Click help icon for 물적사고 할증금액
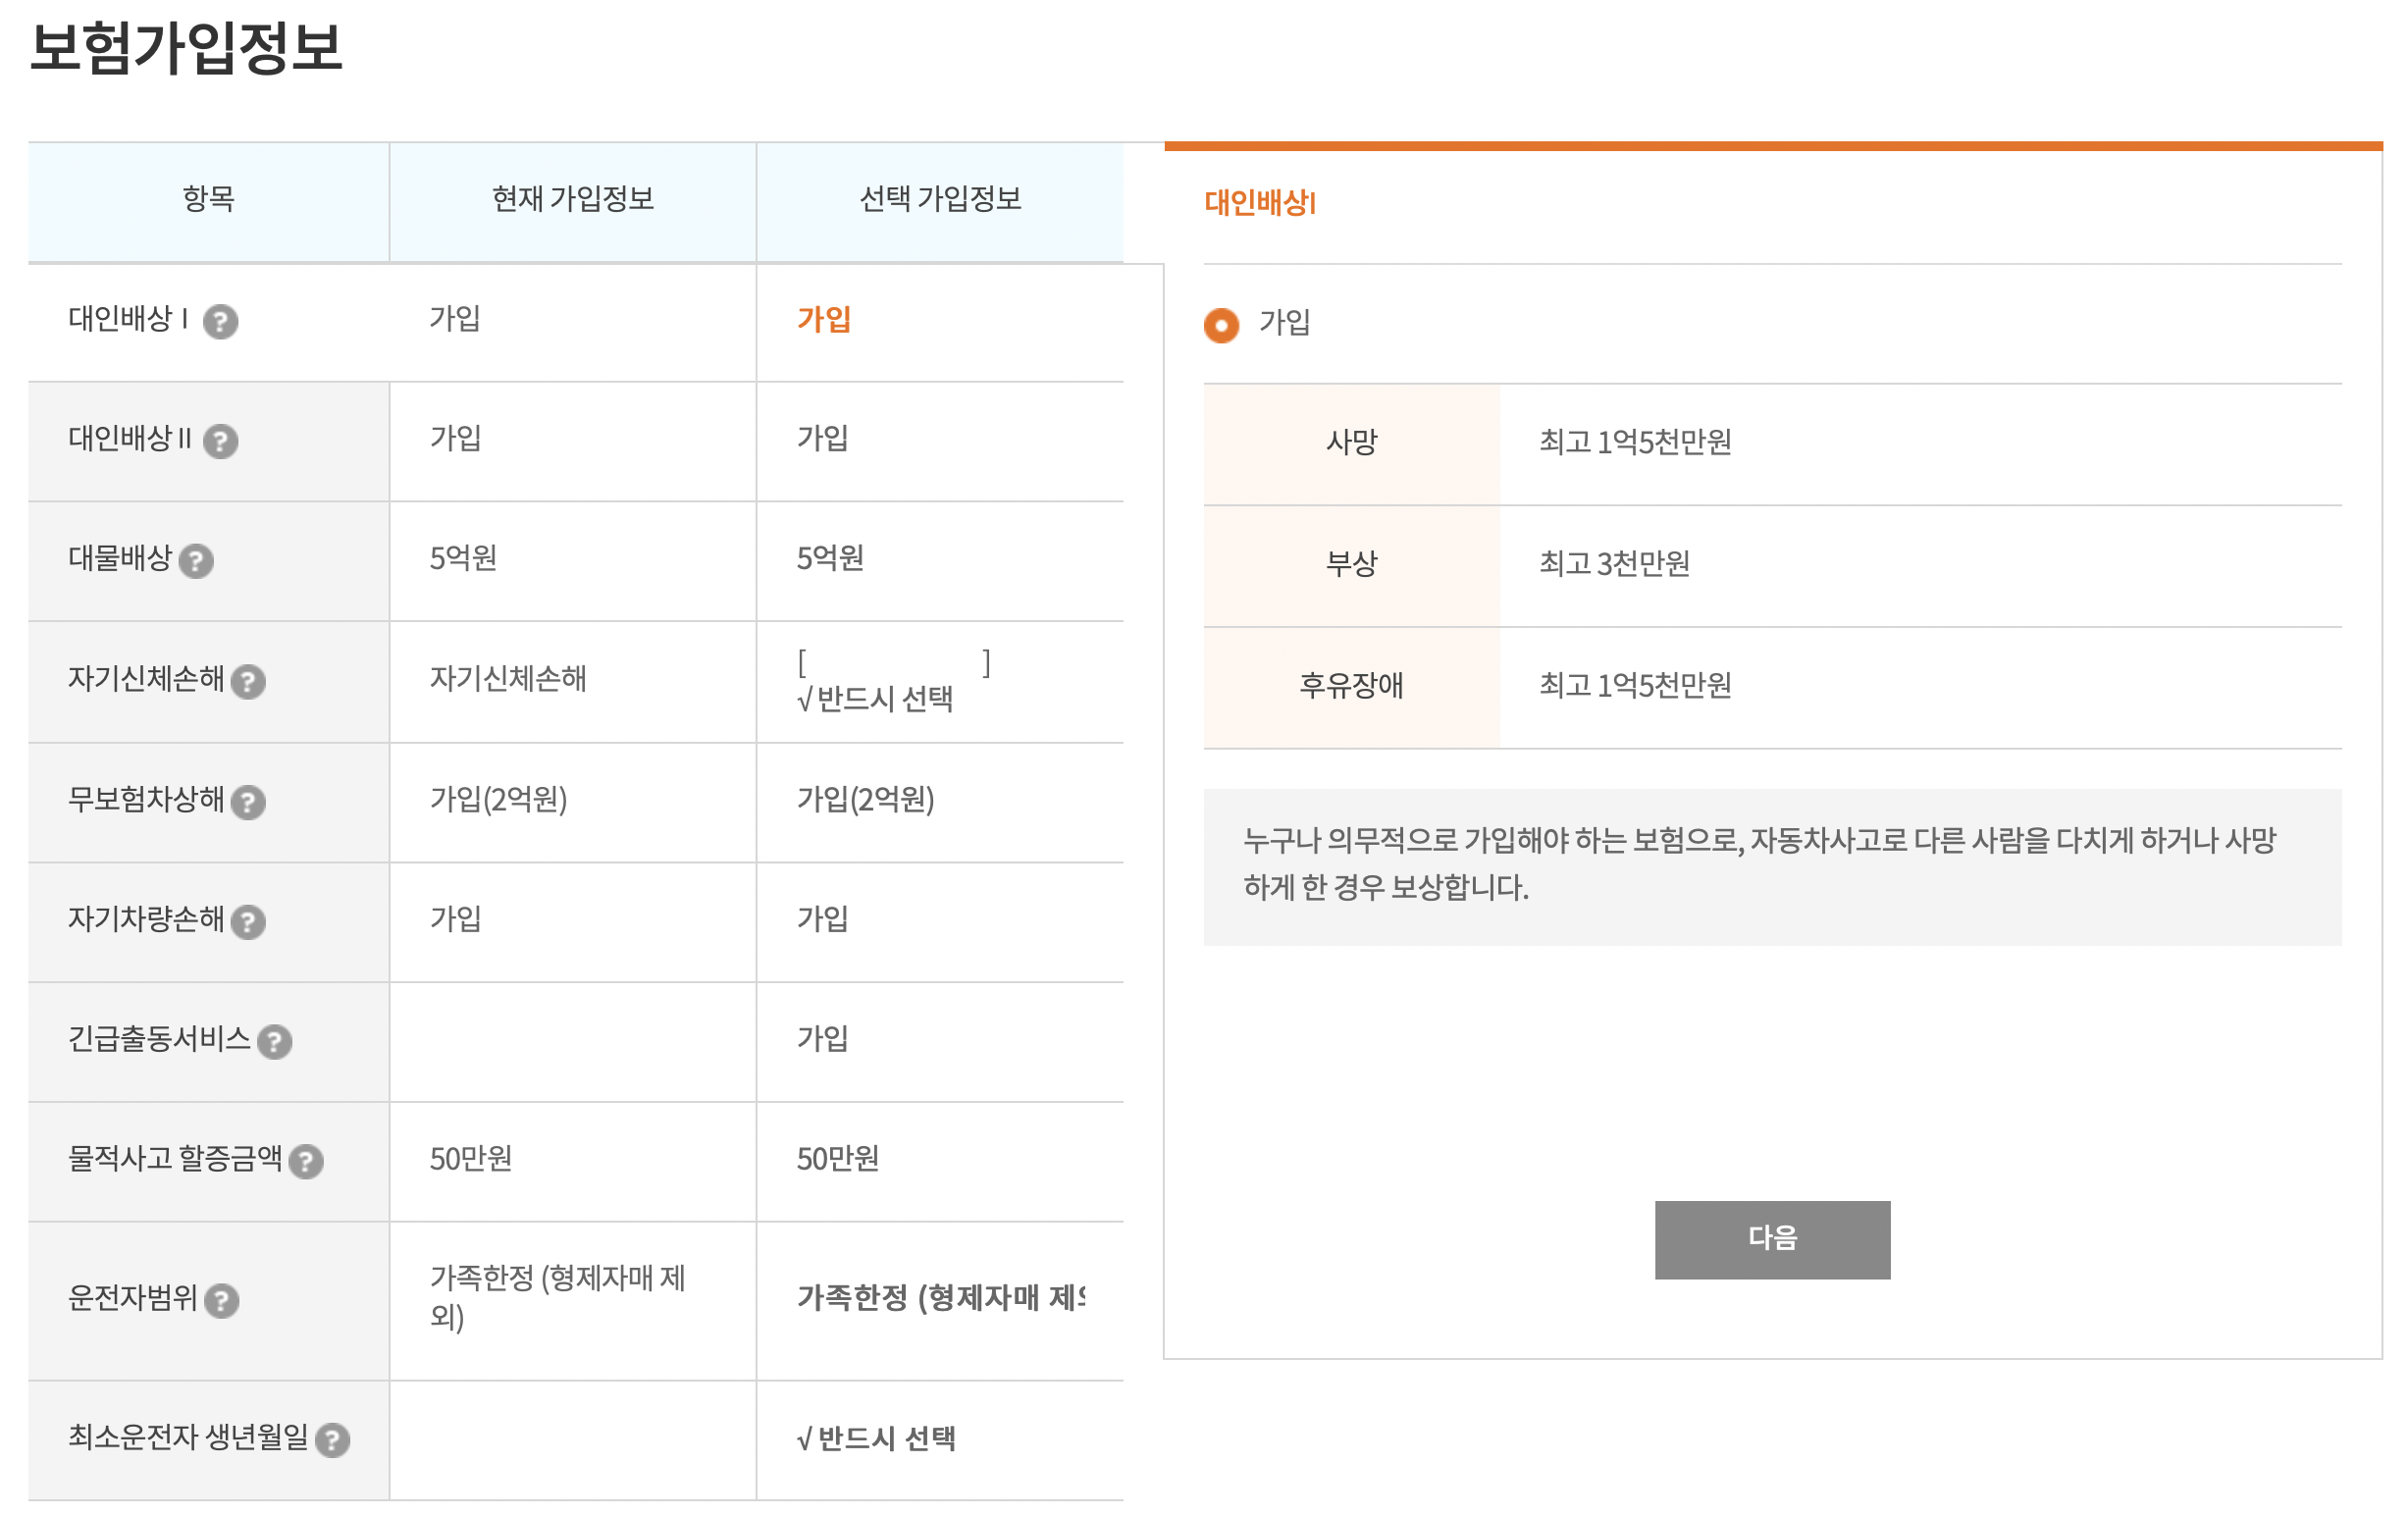2408x1515 pixels. point(306,1162)
